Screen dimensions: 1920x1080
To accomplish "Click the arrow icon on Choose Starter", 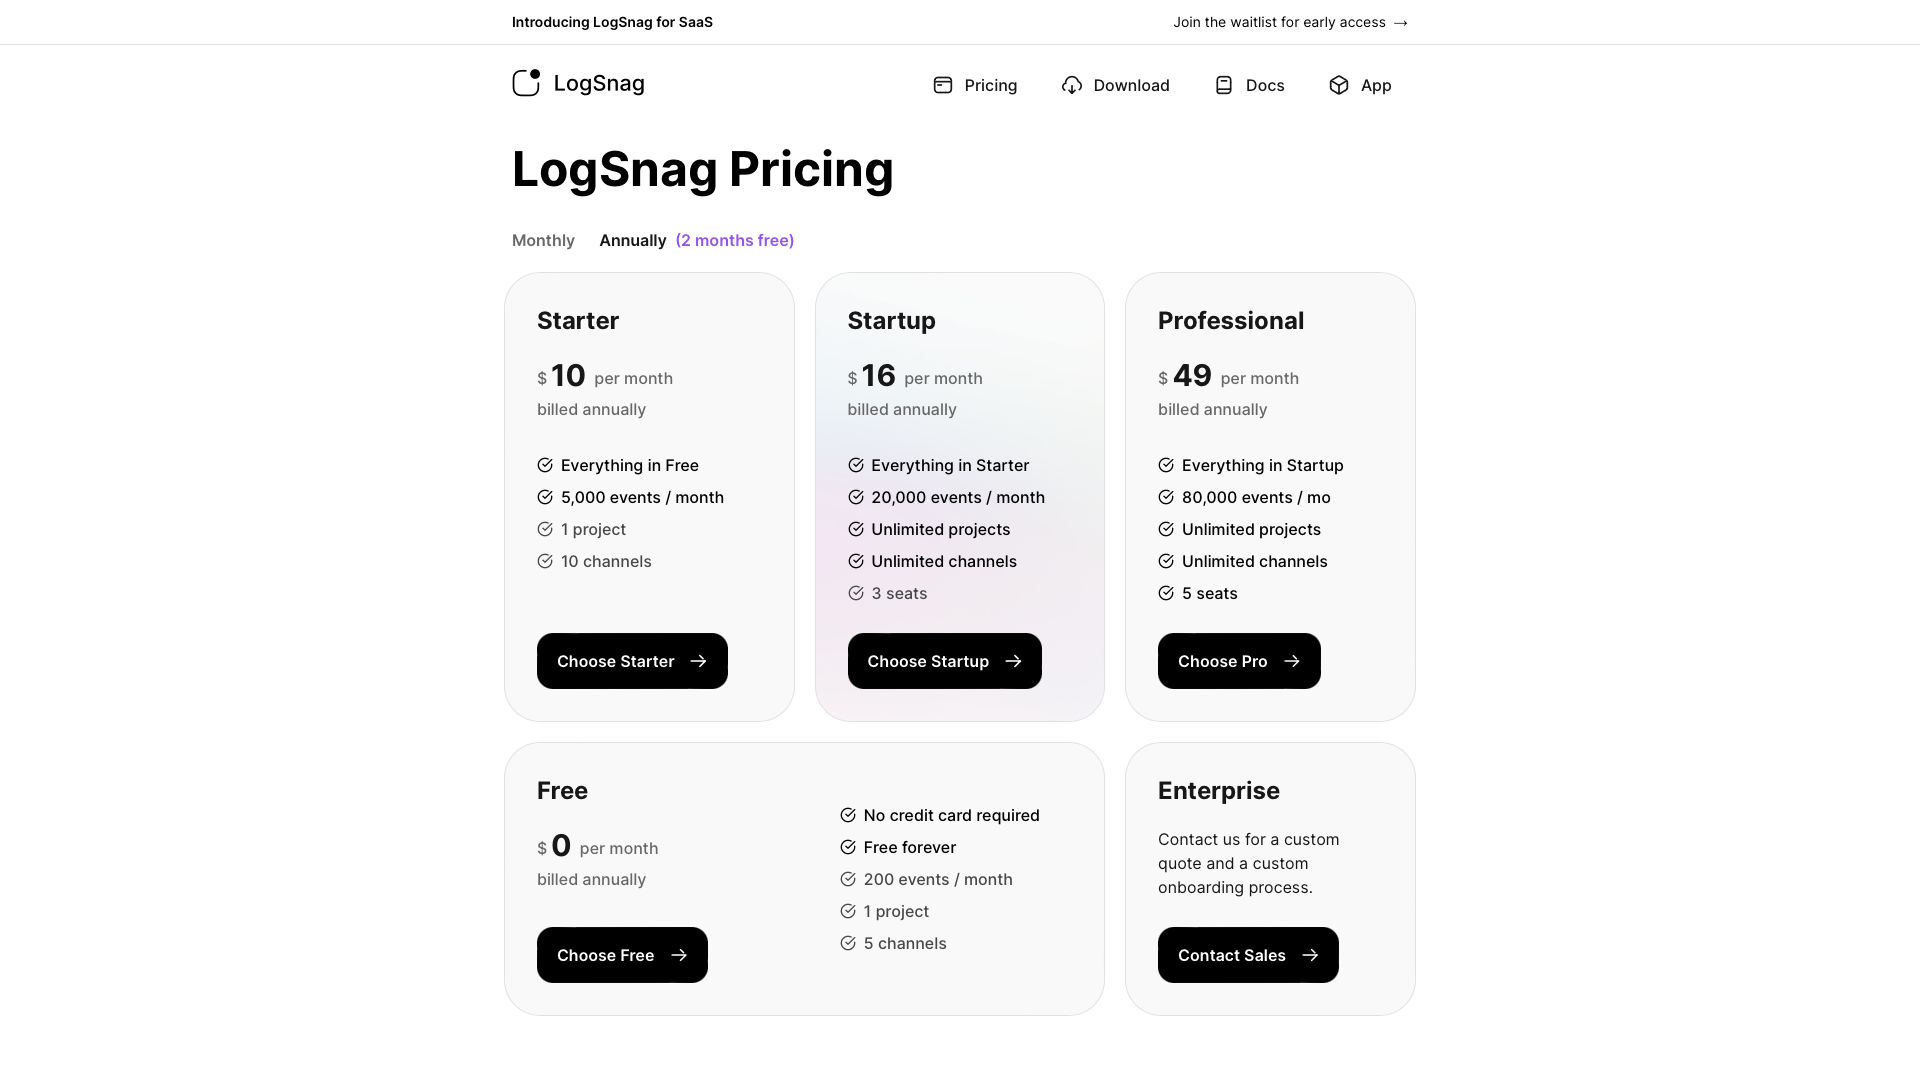I will [698, 661].
